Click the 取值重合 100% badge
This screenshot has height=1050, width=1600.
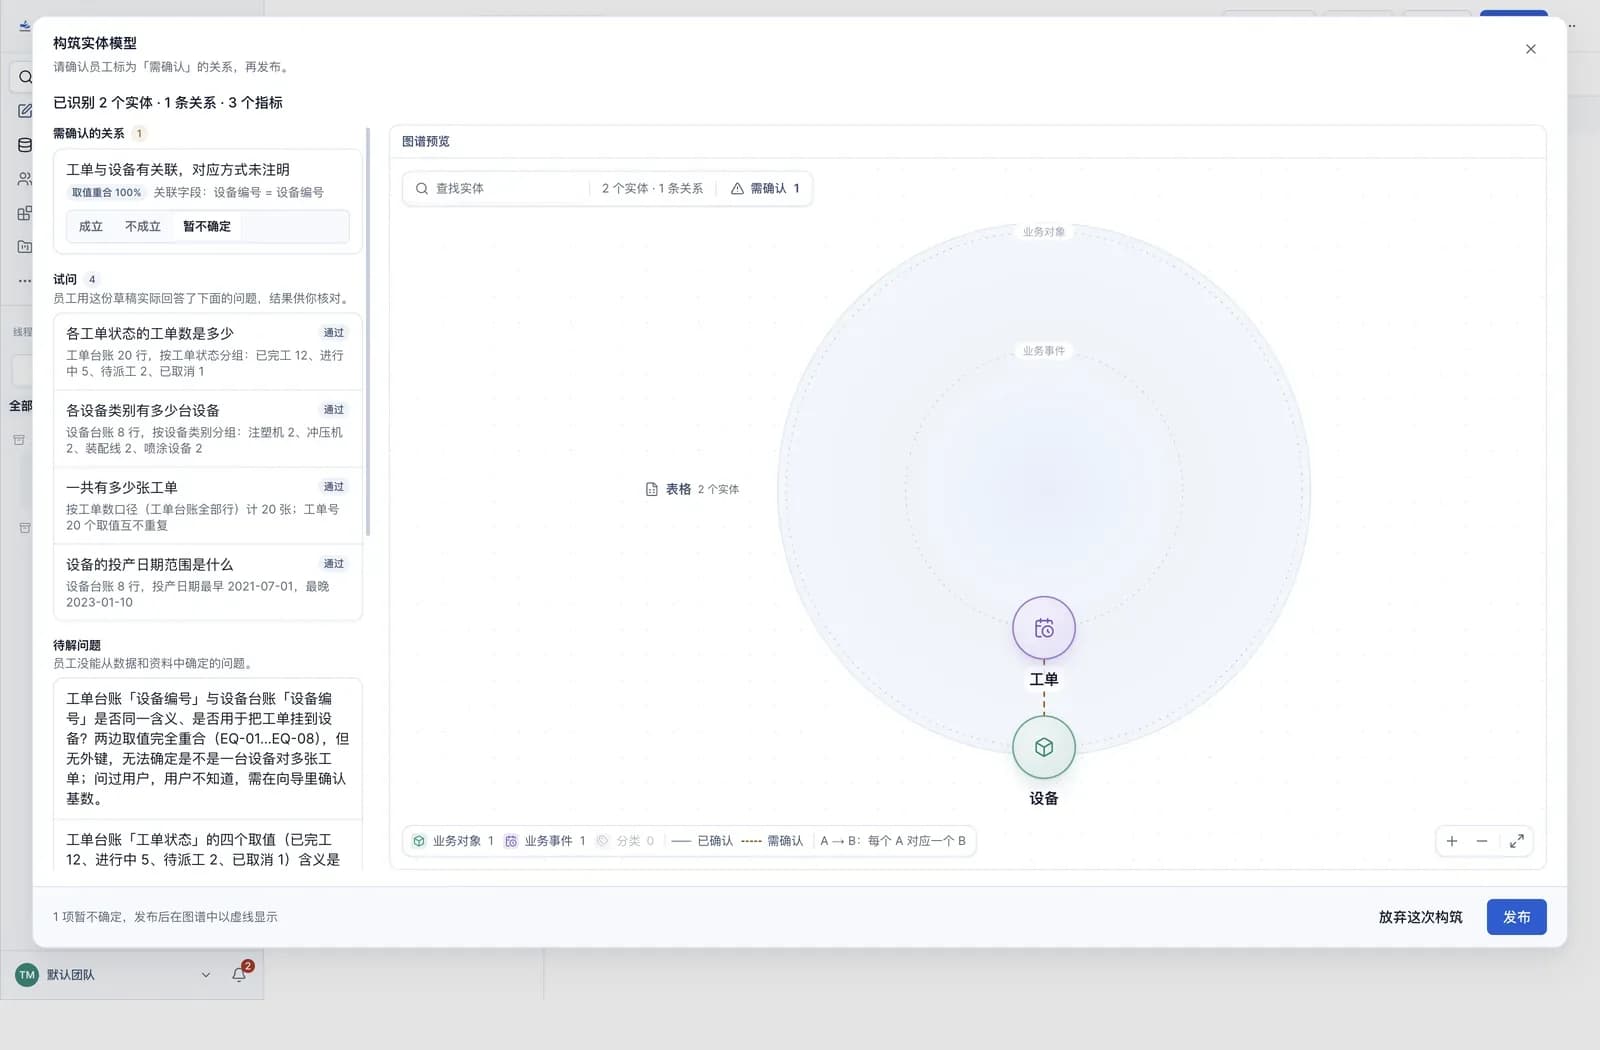(106, 192)
